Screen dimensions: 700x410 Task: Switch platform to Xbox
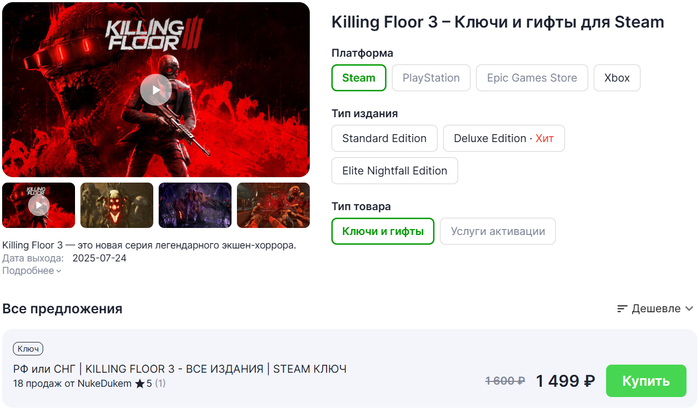click(x=617, y=78)
